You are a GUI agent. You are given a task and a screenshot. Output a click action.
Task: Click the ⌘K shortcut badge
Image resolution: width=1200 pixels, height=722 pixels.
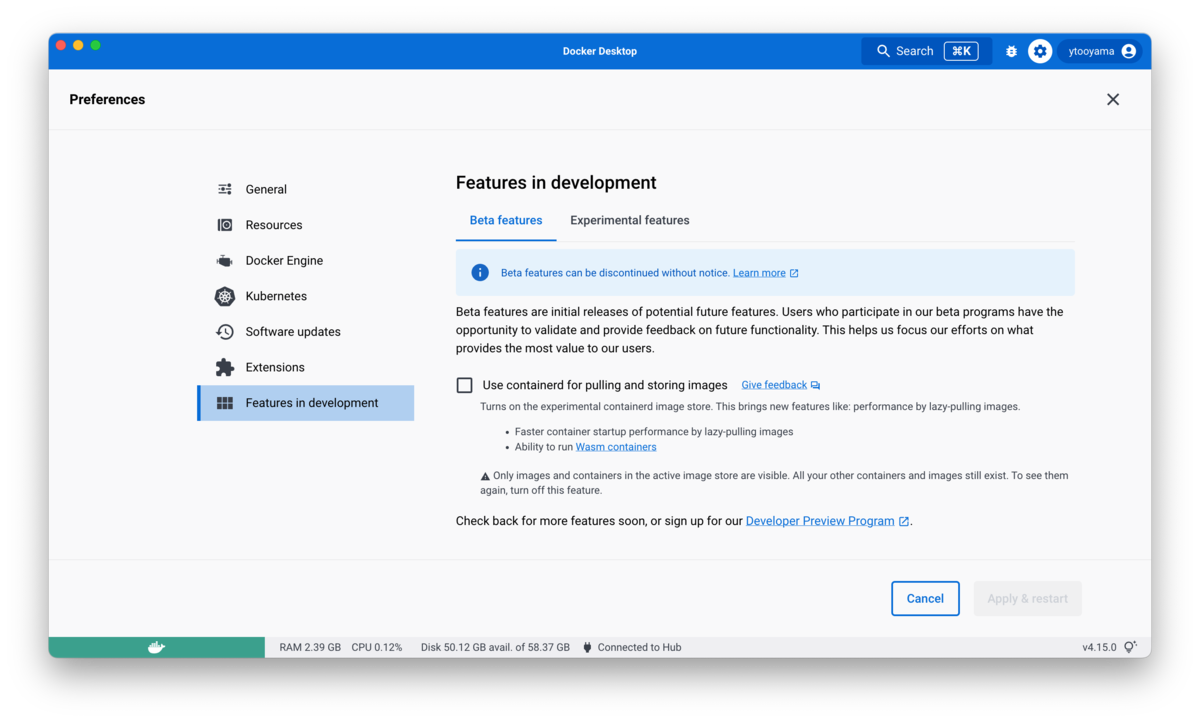pyautogui.click(x=961, y=51)
